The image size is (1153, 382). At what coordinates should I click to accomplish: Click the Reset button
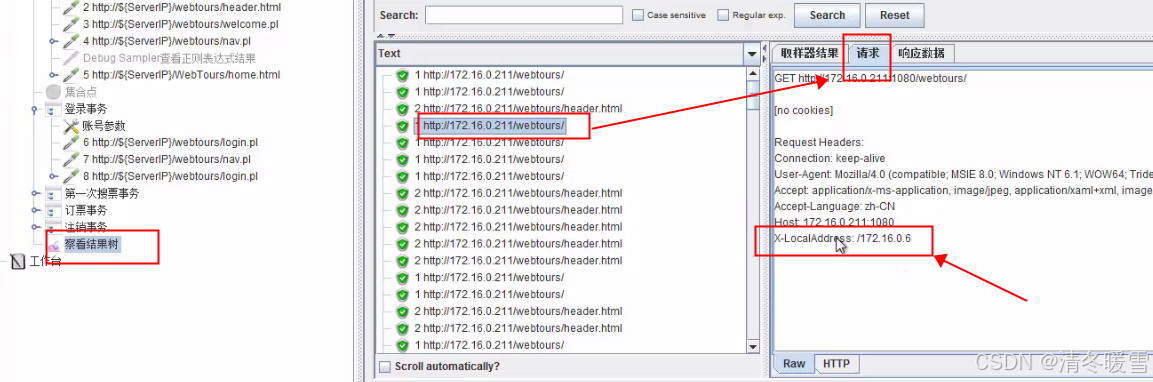point(894,15)
